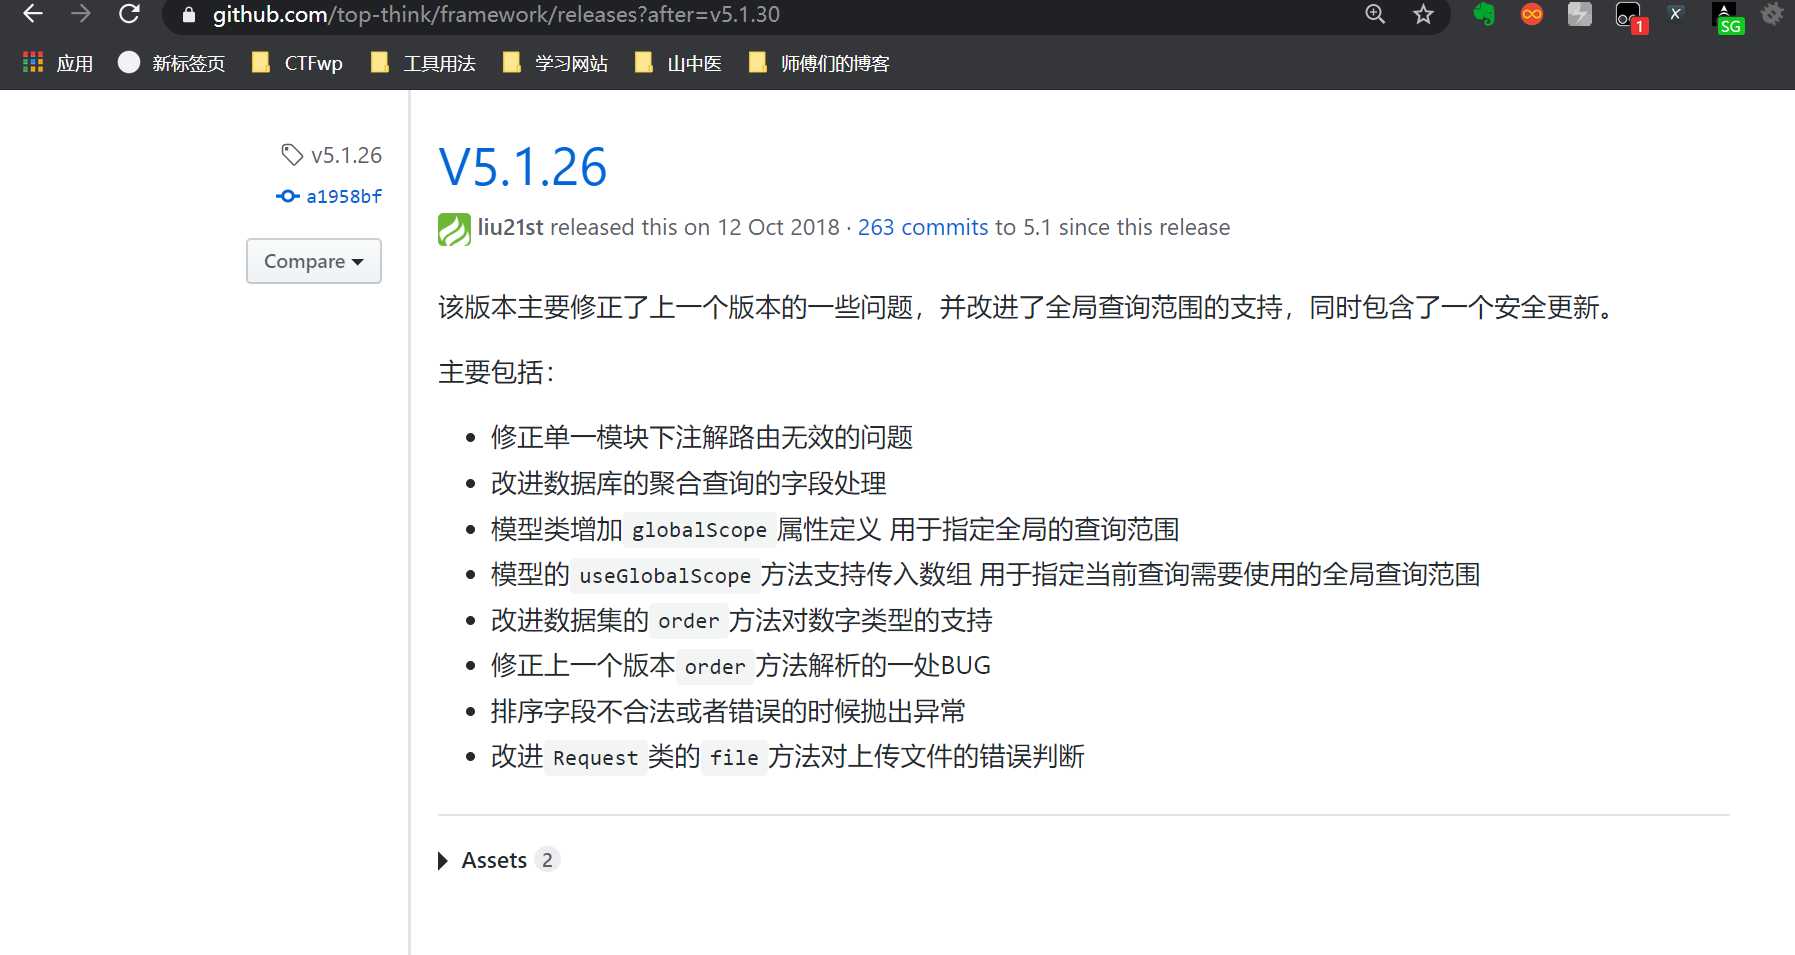This screenshot has width=1795, height=955.
Task: Open the CTFwp bookmark folder
Action: [297, 63]
